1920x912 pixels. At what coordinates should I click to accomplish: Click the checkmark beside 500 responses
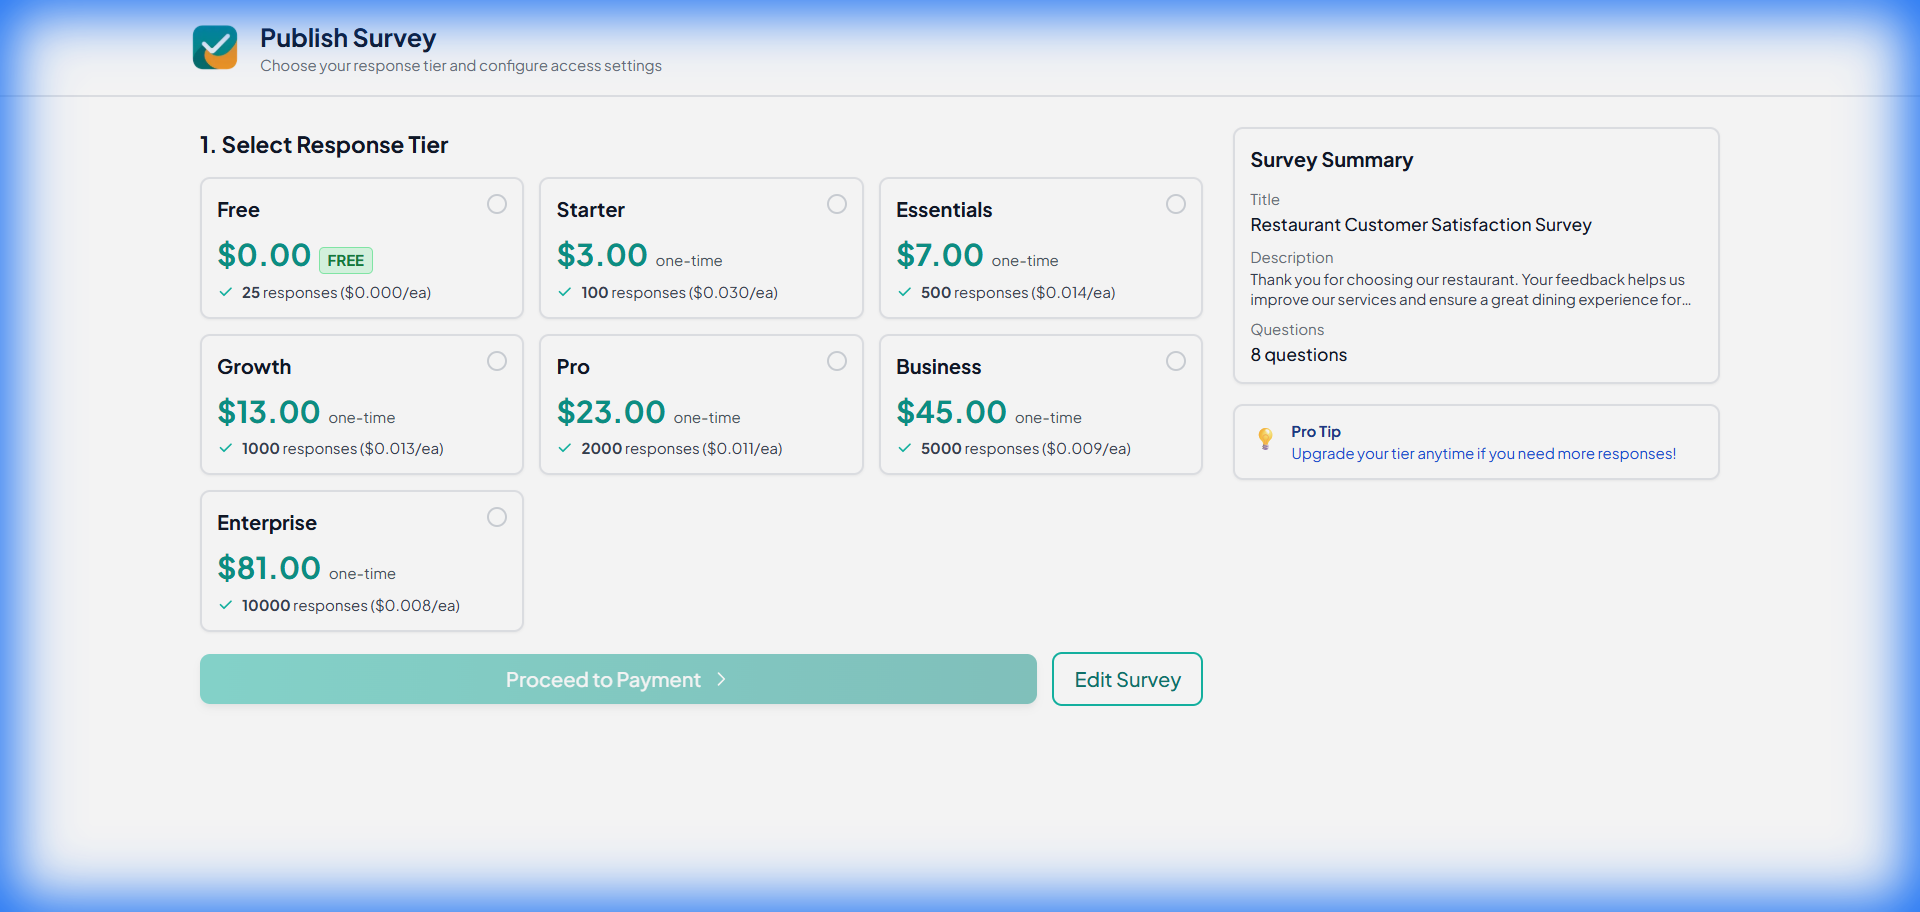[904, 292]
